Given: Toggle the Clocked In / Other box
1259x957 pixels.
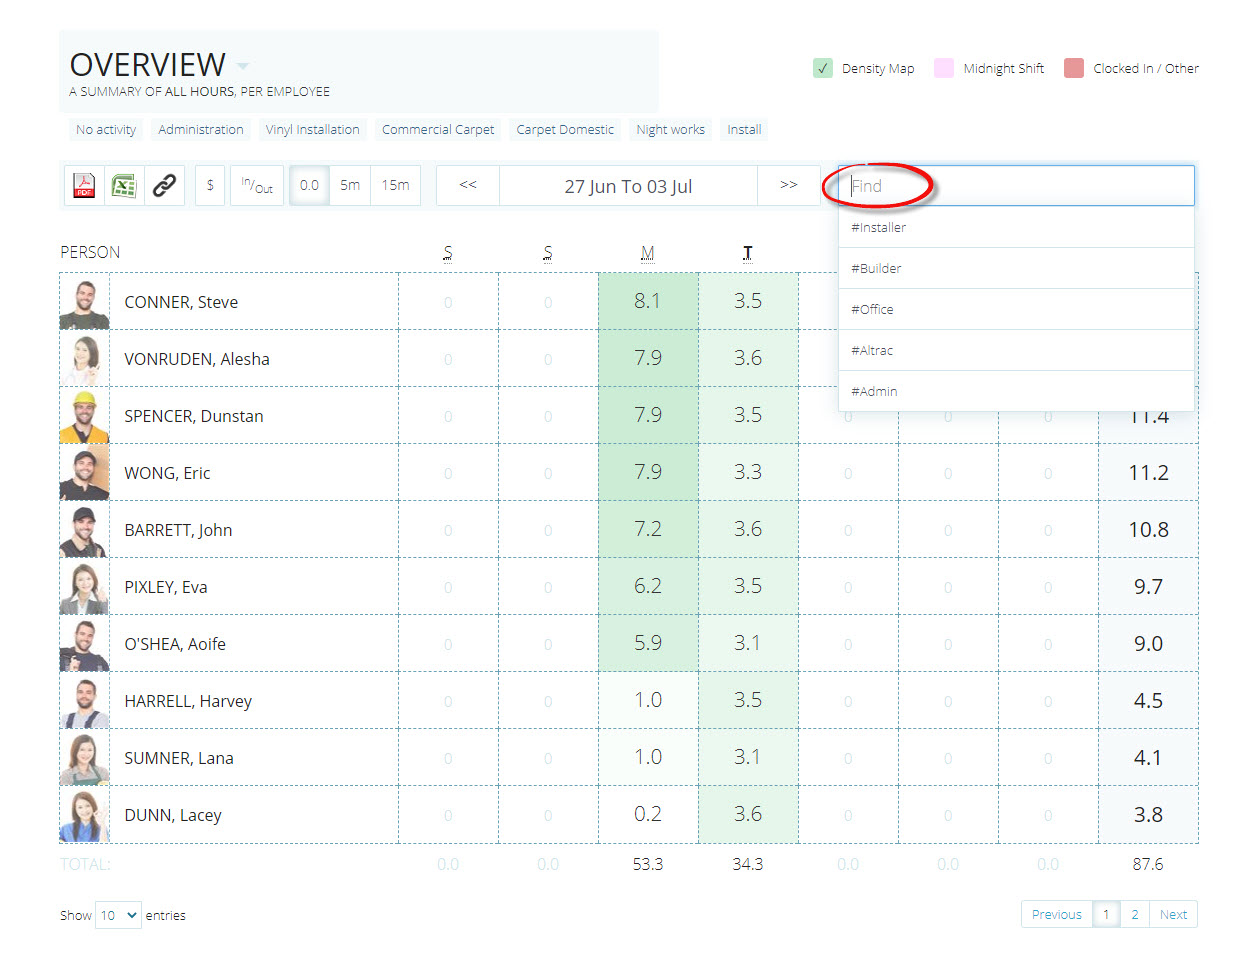Looking at the screenshot, I should coord(1074,69).
